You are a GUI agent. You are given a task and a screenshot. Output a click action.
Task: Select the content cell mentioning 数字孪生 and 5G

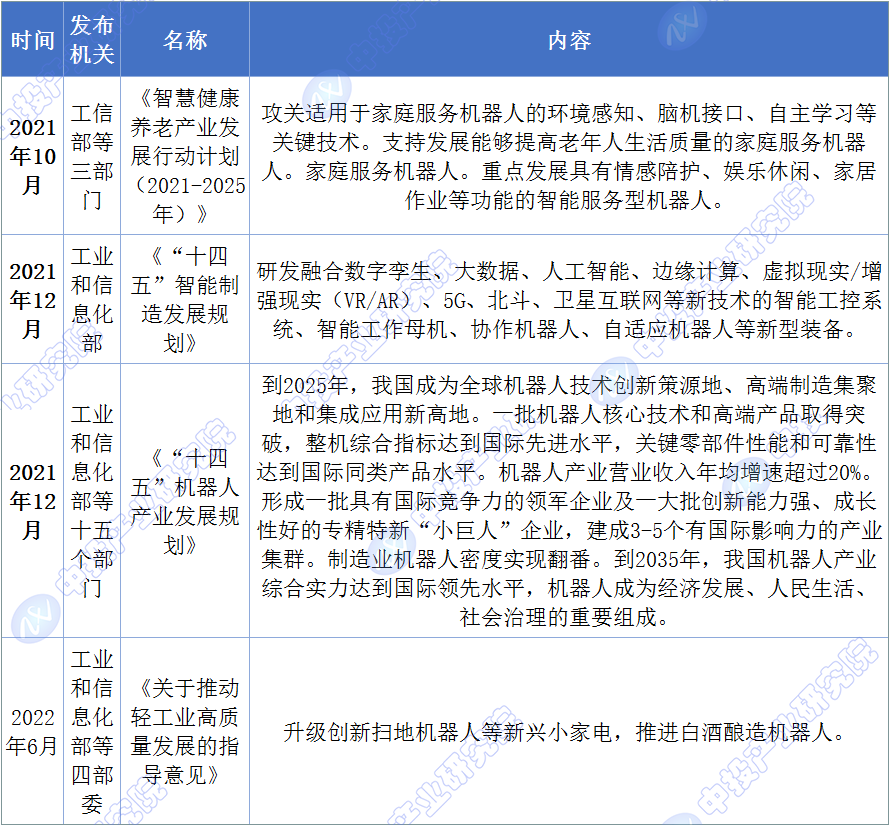568,300
